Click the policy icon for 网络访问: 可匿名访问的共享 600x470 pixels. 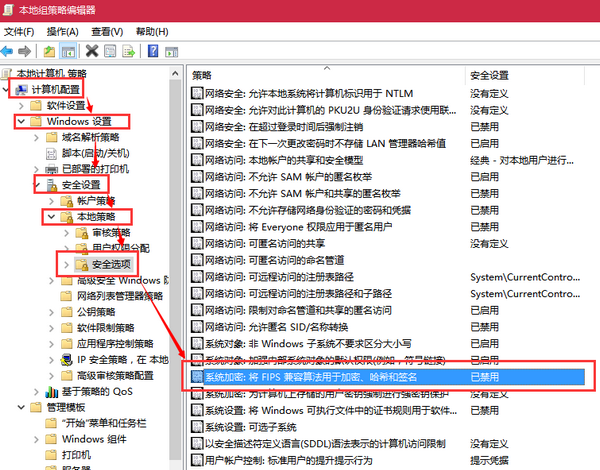pos(197,243)
